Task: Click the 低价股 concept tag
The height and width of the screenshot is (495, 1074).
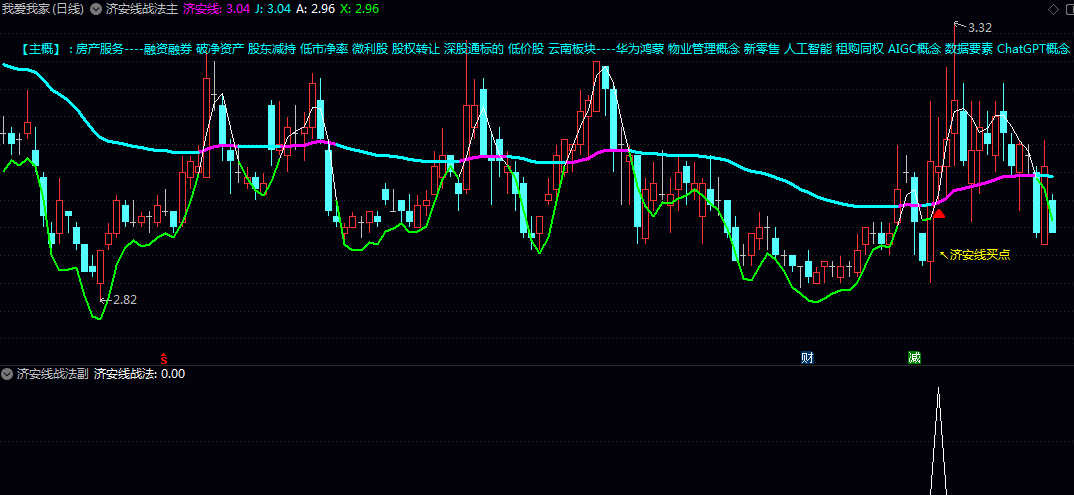Action: pyautogui.click(x=526, y=49)
